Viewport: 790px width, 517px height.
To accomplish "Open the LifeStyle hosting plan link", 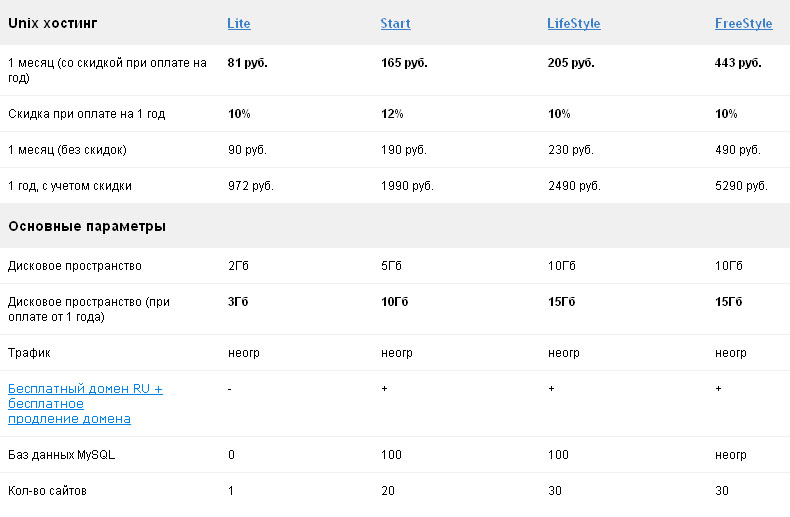I will [x=574, y=24].
